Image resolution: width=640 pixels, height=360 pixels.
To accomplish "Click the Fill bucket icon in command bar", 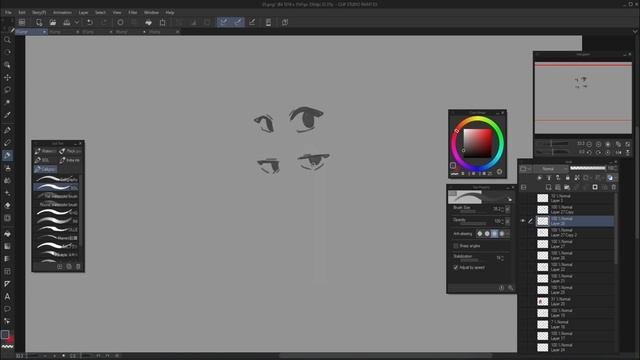I will (149, 22).
